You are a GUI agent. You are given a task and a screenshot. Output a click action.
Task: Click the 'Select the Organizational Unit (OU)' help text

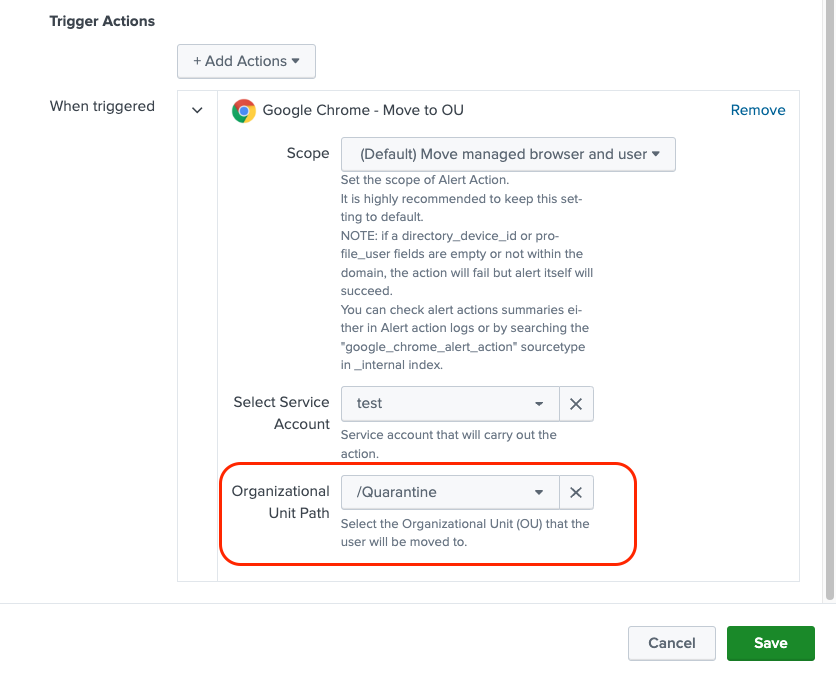tap(465, 533)
